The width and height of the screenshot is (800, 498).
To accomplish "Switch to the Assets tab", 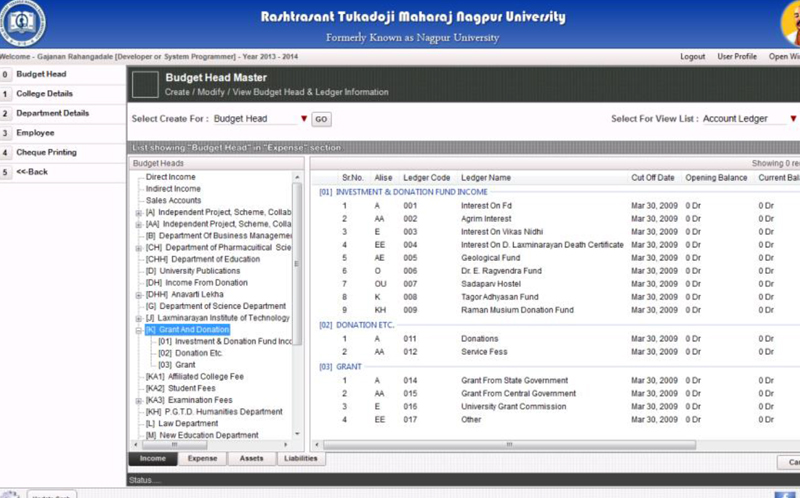I will (252, 458).
